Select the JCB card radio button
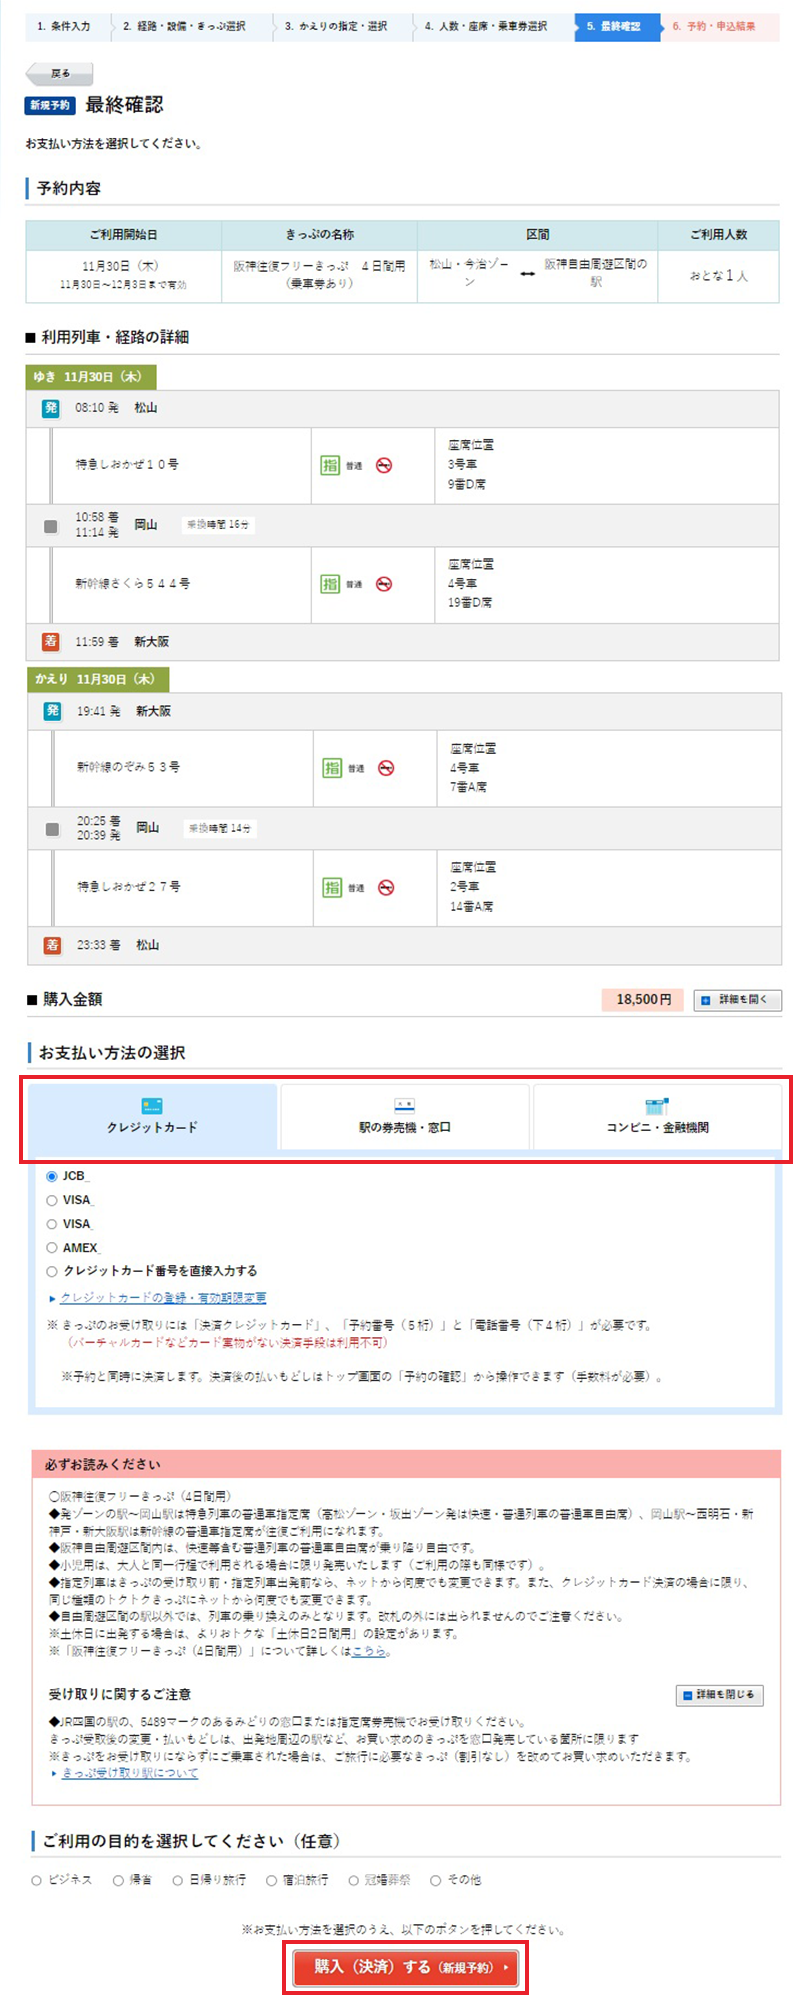The height and width of the screenshot is (2000, 800). (x=52, y=1176)
